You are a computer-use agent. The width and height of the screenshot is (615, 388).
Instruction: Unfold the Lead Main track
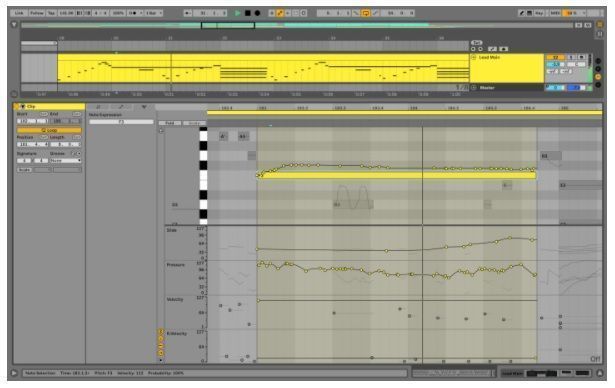[473, 57]
